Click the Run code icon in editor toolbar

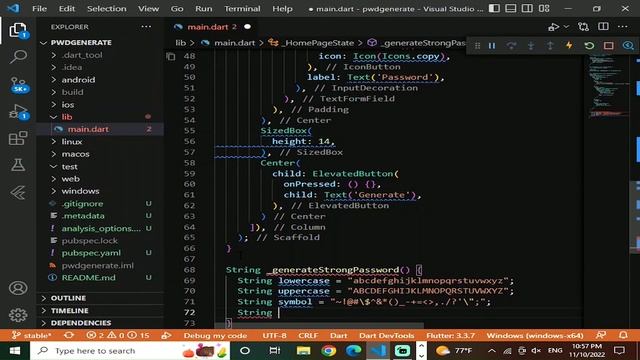coord(553,27)
